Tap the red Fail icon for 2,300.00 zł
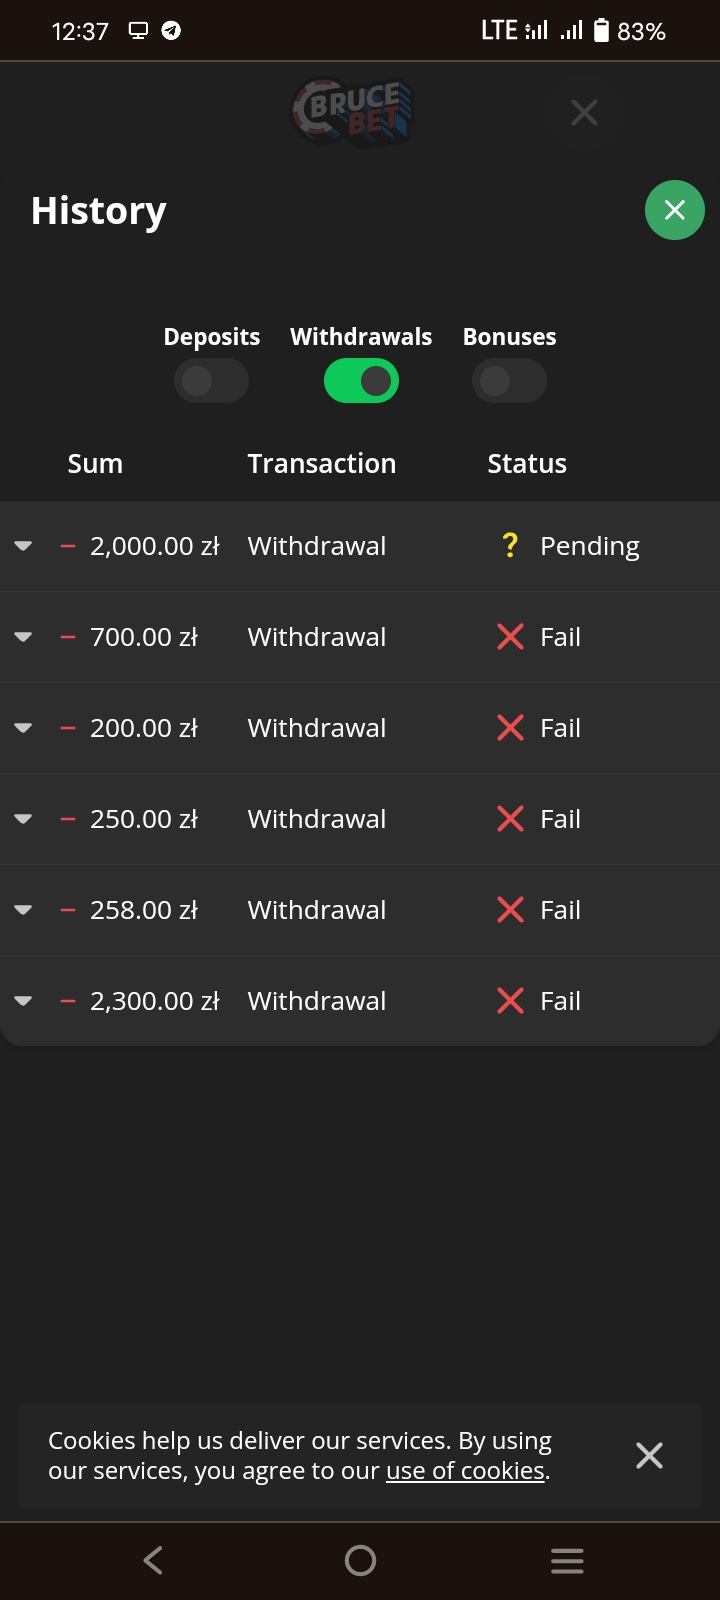720x1600 pixels. [x=510, y=1001]
